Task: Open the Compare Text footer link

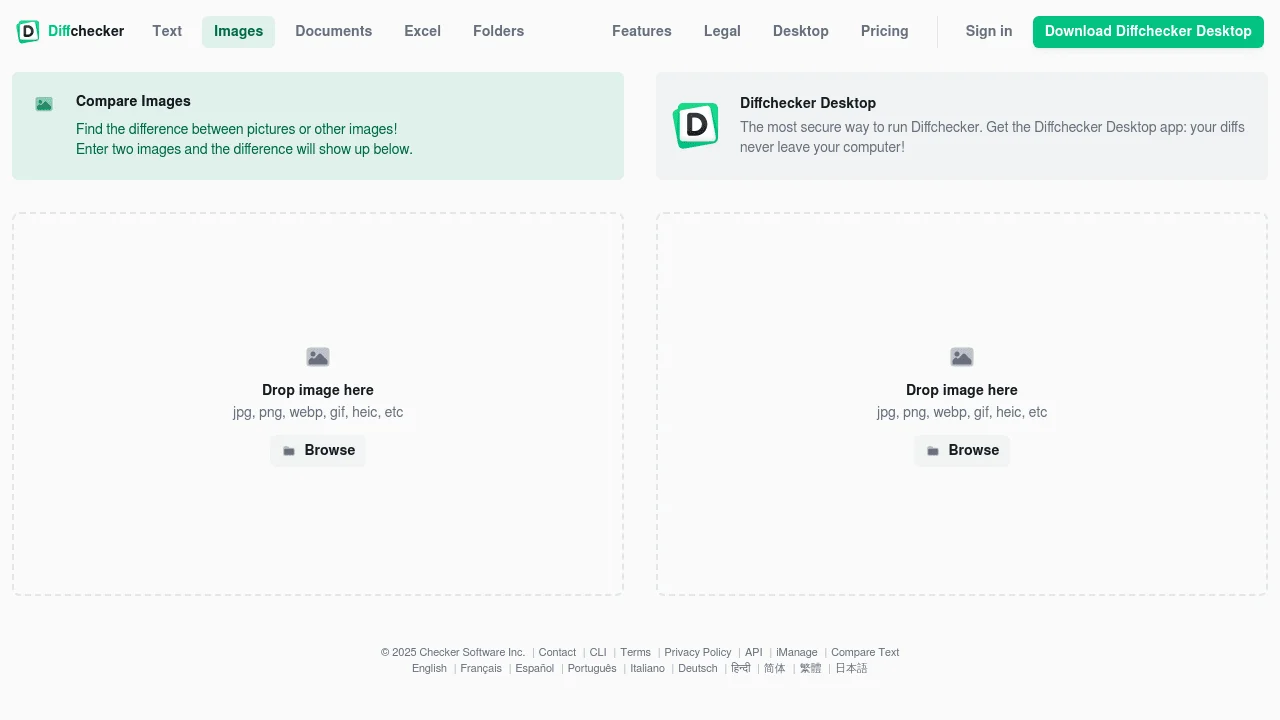Action: click(865, 652)
